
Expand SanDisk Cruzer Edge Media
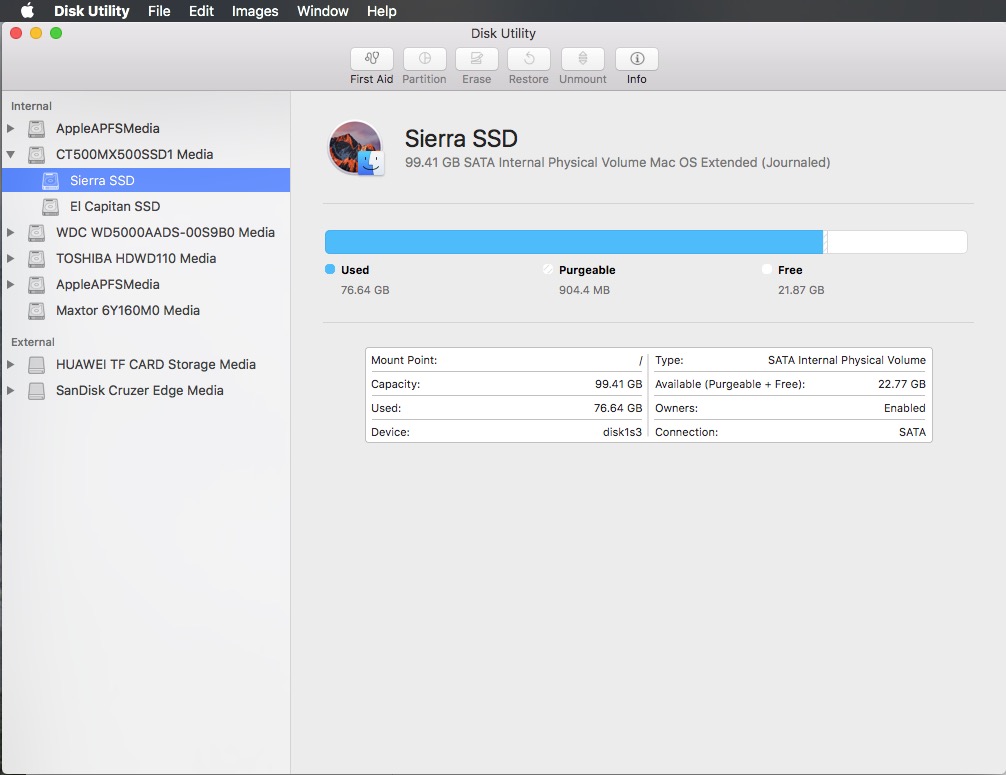(11, 391)
